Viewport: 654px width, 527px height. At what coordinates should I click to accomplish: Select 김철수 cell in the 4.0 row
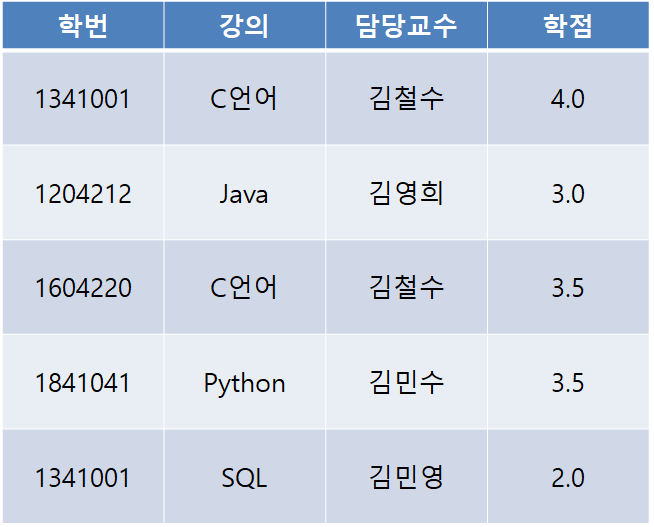click(406, 99)
